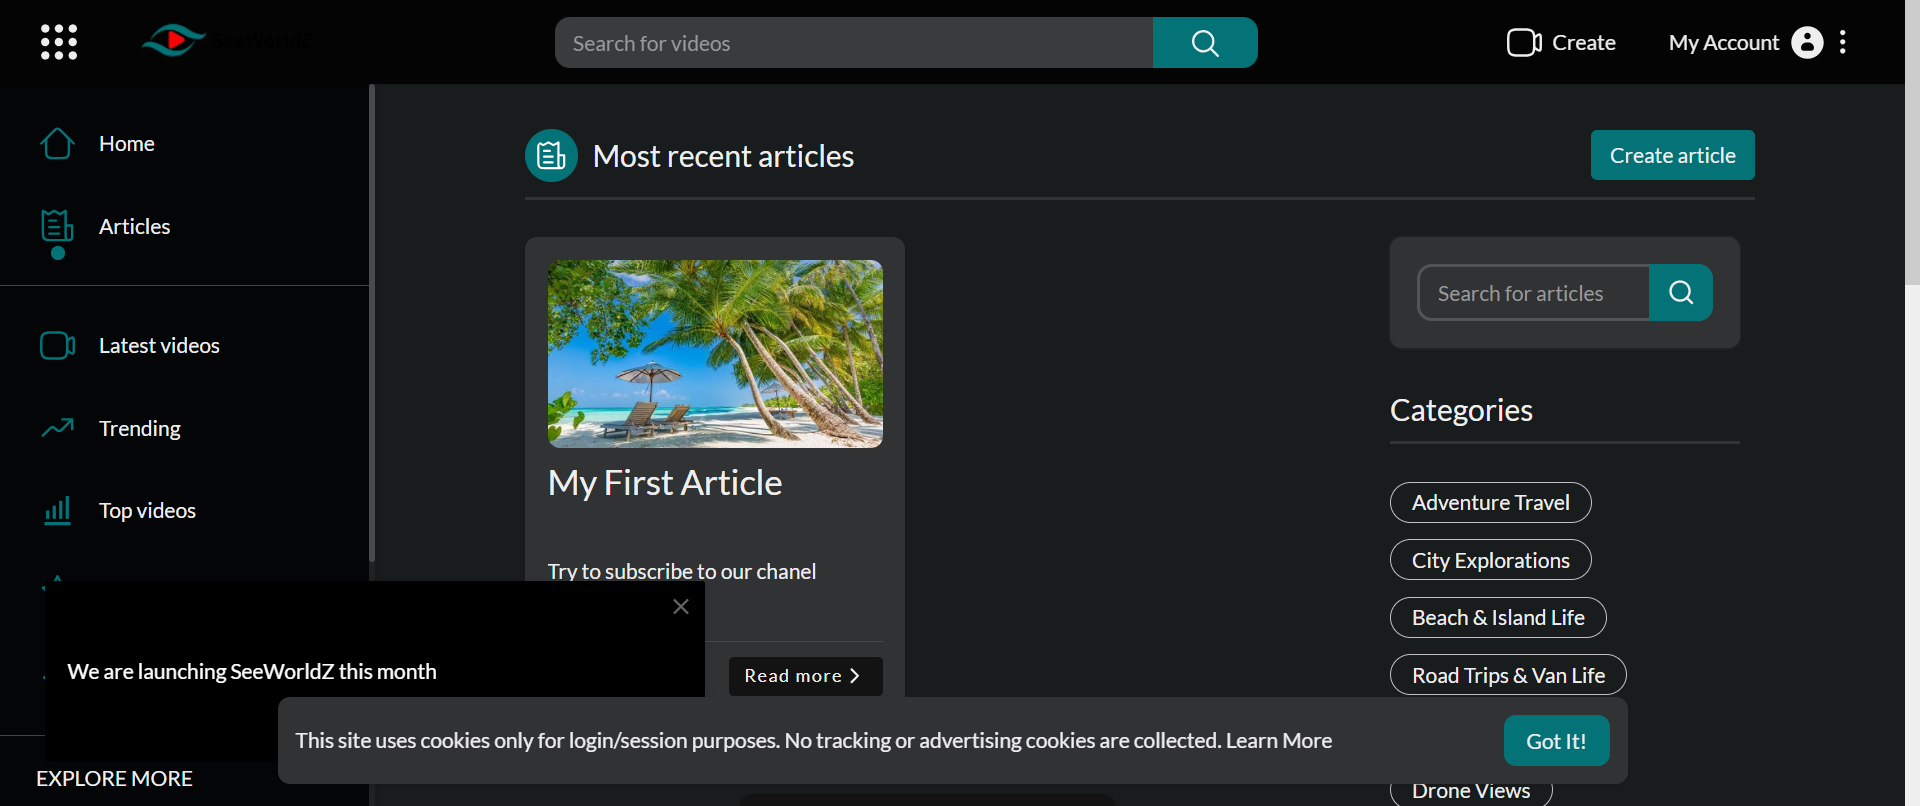The height and width of the screenshot is (806, 1920).
Task: Open the My First Article beach thumbnail
Action: (x=715, y=354)
